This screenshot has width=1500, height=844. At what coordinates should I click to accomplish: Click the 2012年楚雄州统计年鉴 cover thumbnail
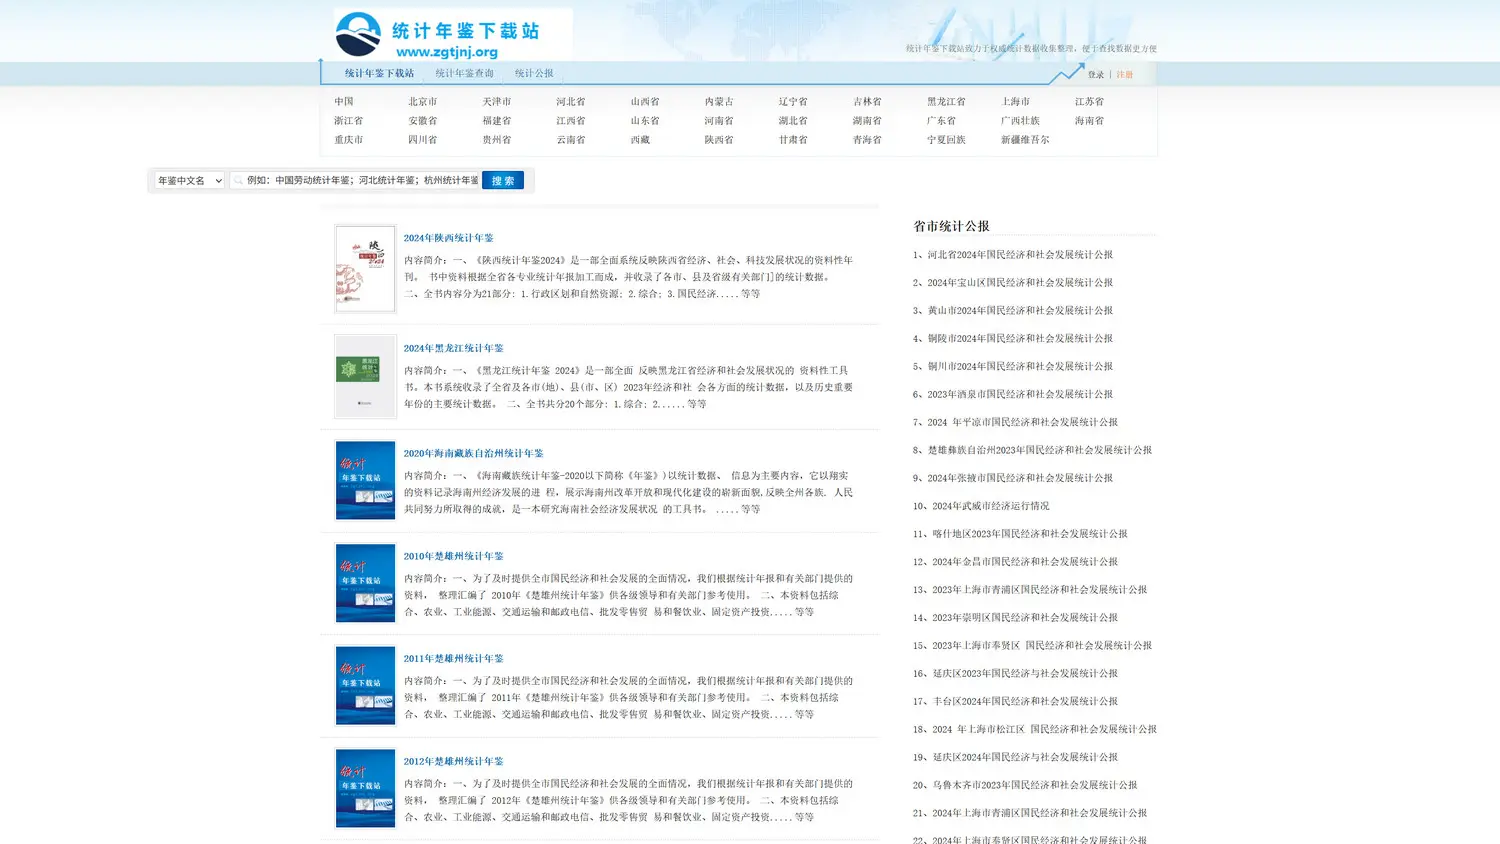(x=365, y=788)
